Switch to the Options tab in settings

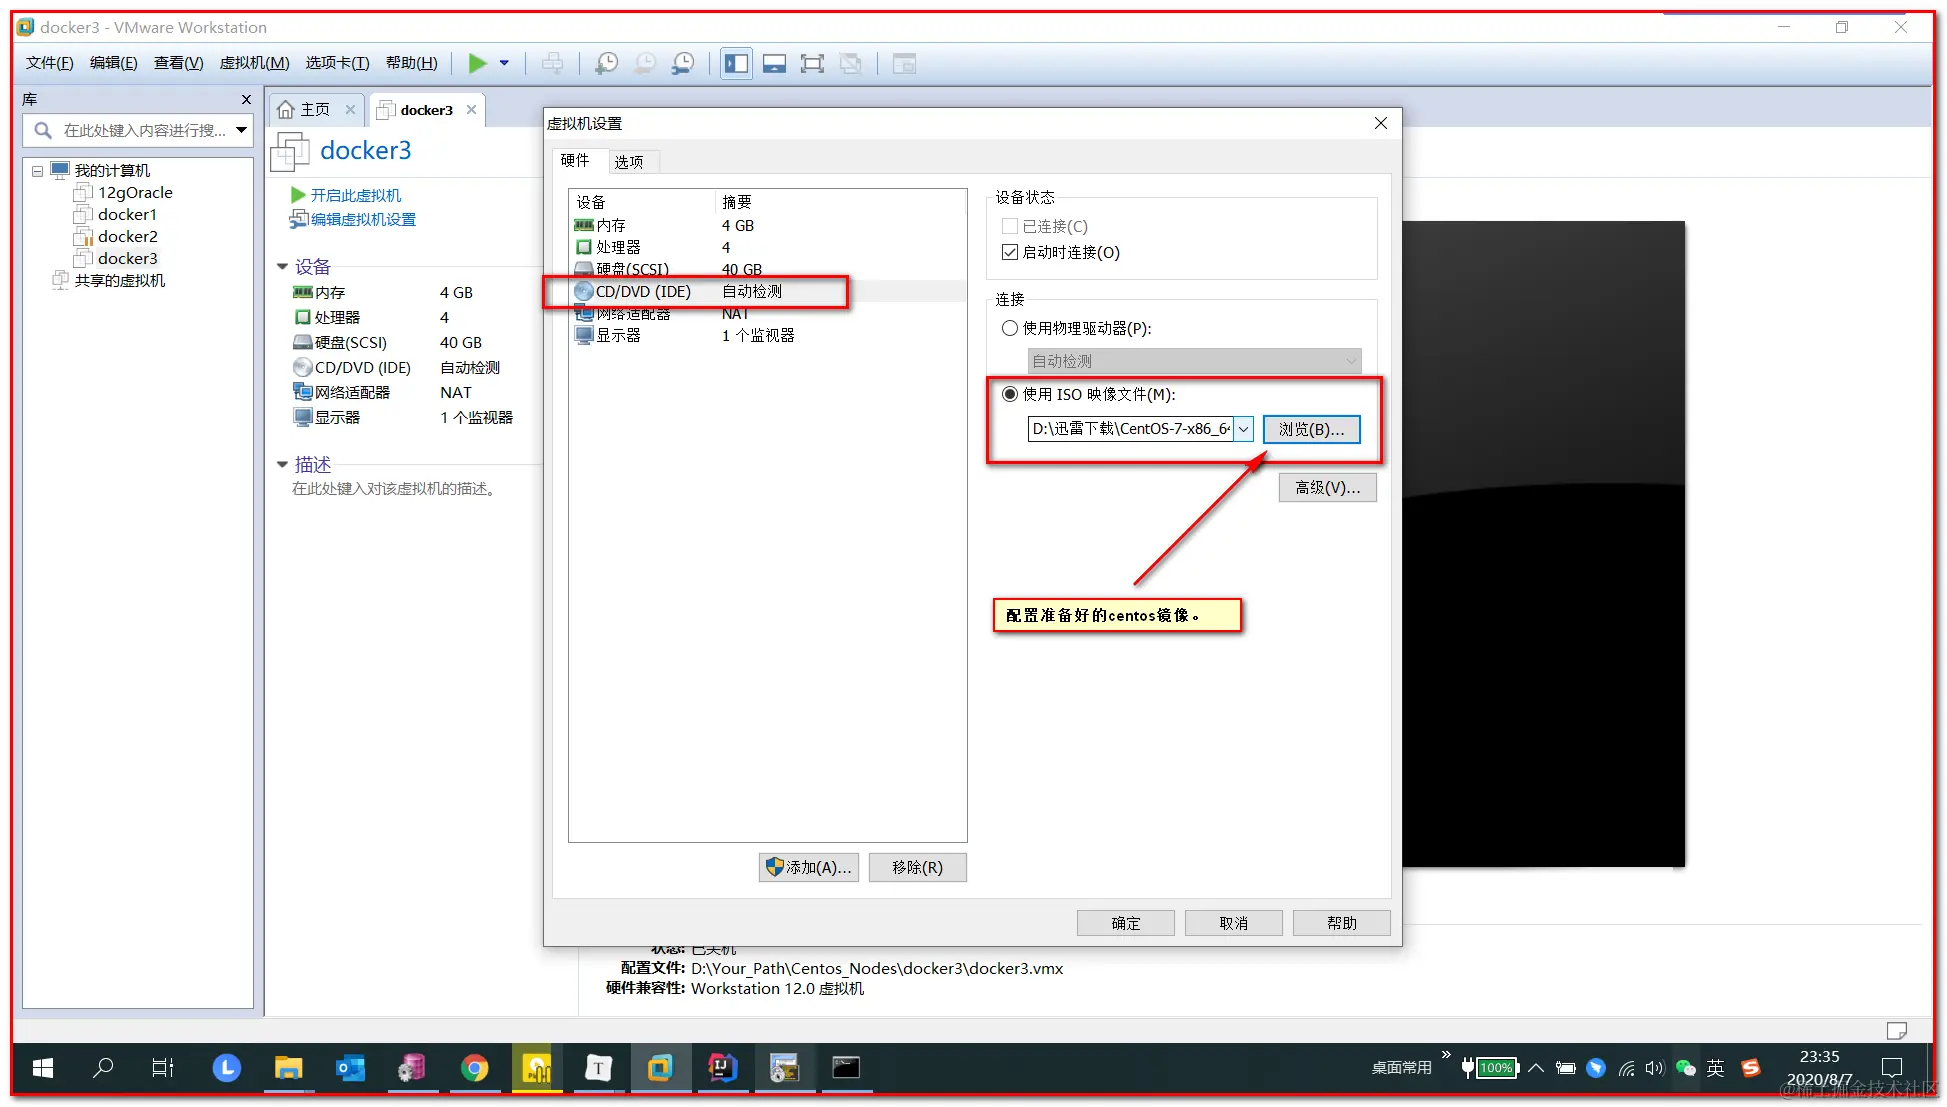tap(629, 161)
